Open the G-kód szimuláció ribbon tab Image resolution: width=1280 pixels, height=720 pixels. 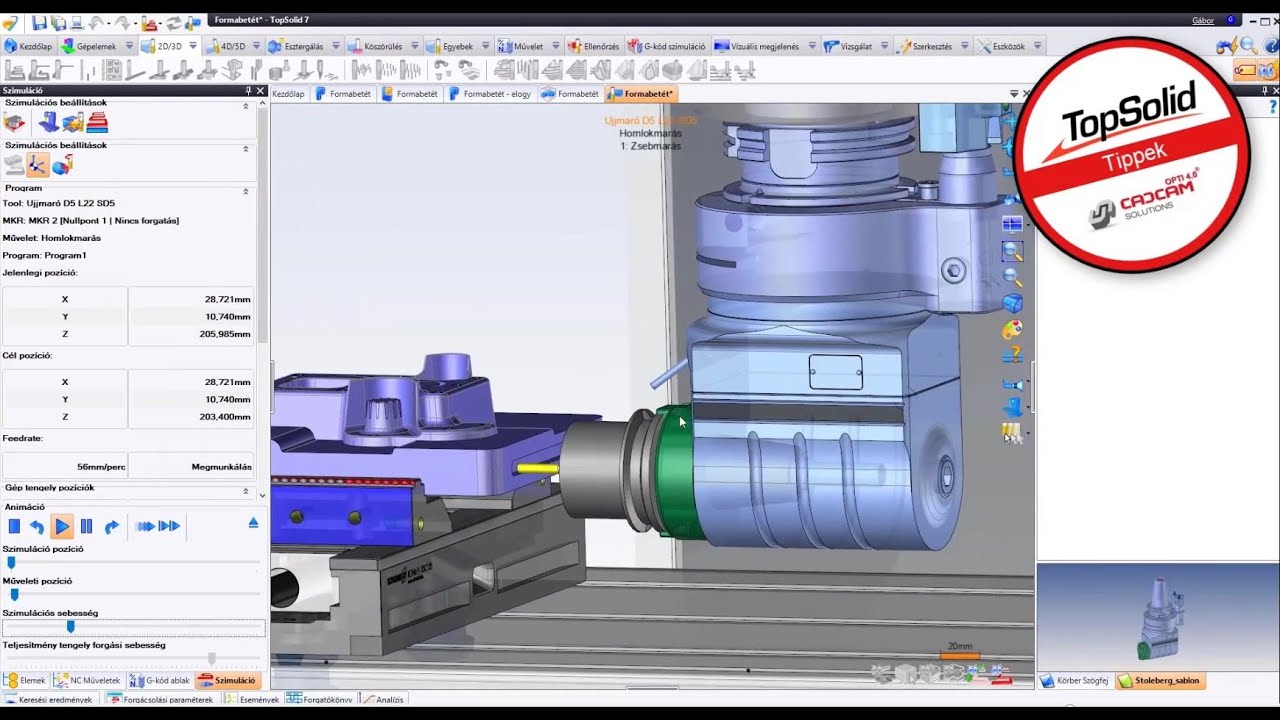click(x=666, y=46)
